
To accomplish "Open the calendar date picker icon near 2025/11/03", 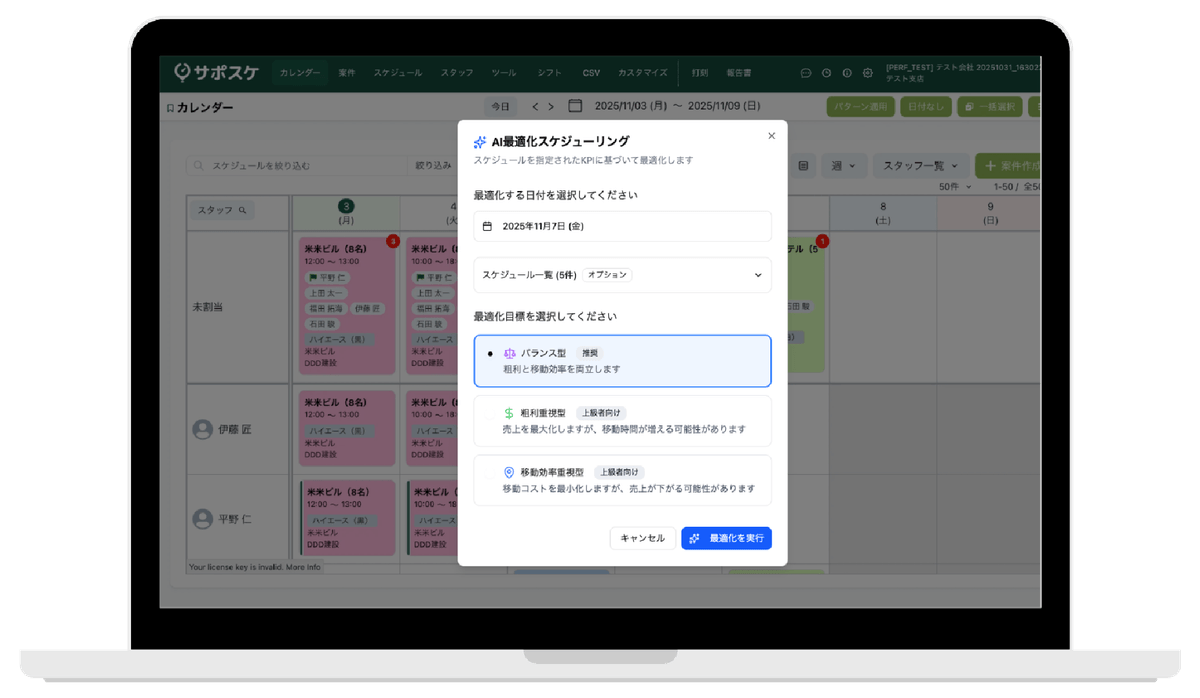I will point(573,106).
